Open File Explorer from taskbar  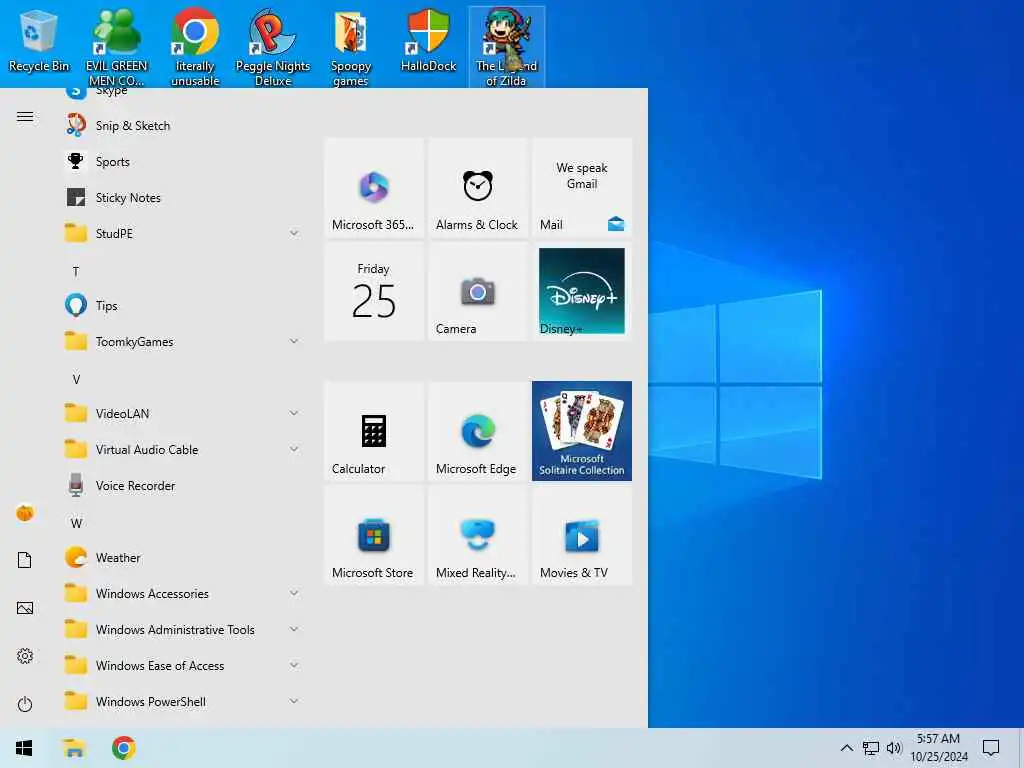pyautogui.click(x=74, y=748)
